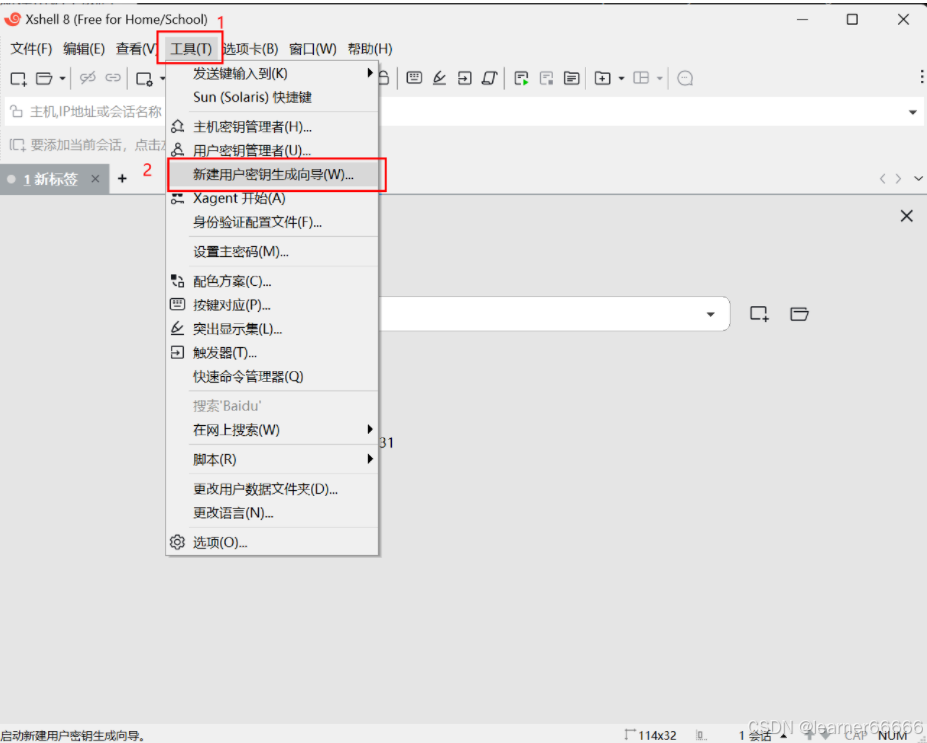Open the toolbar overflow three-dots menu
Viewport: 927px width, 743px height.
[922, 77]
